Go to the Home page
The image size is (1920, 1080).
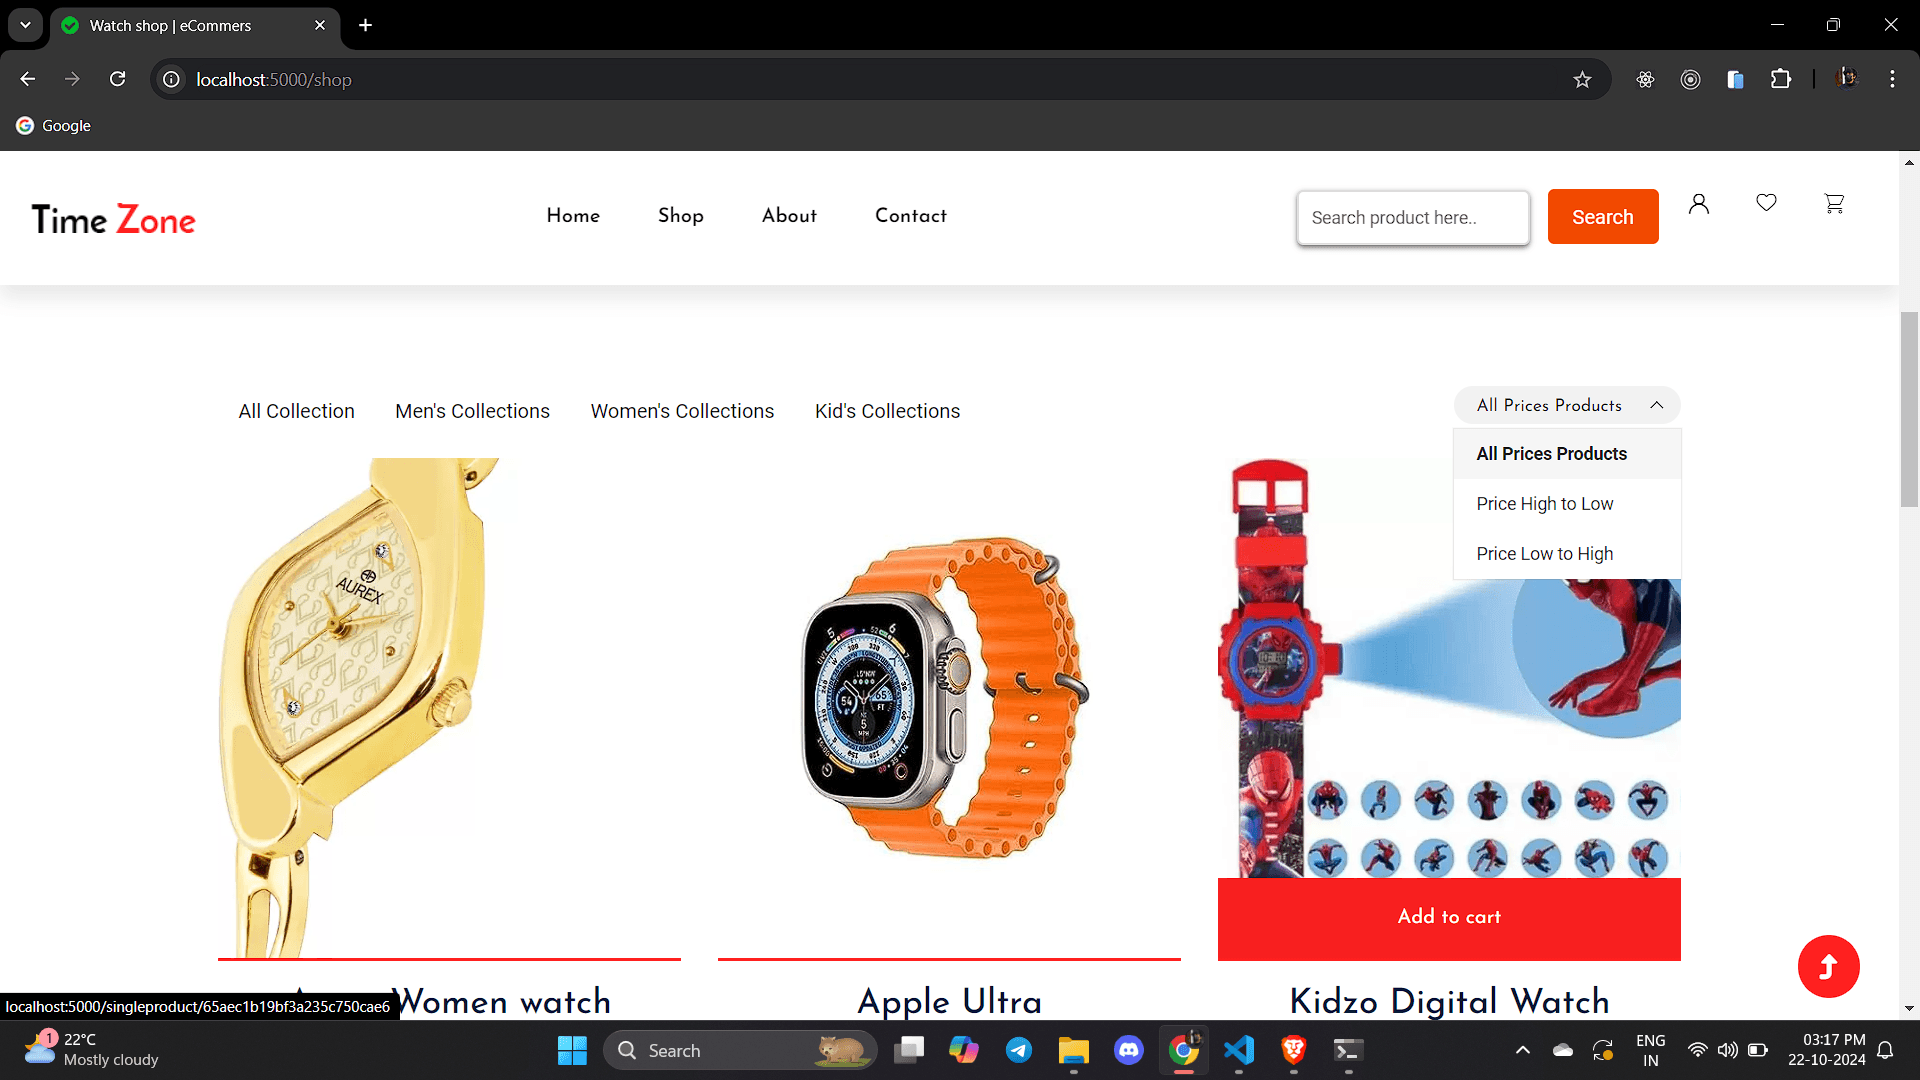tap(573, 216)
